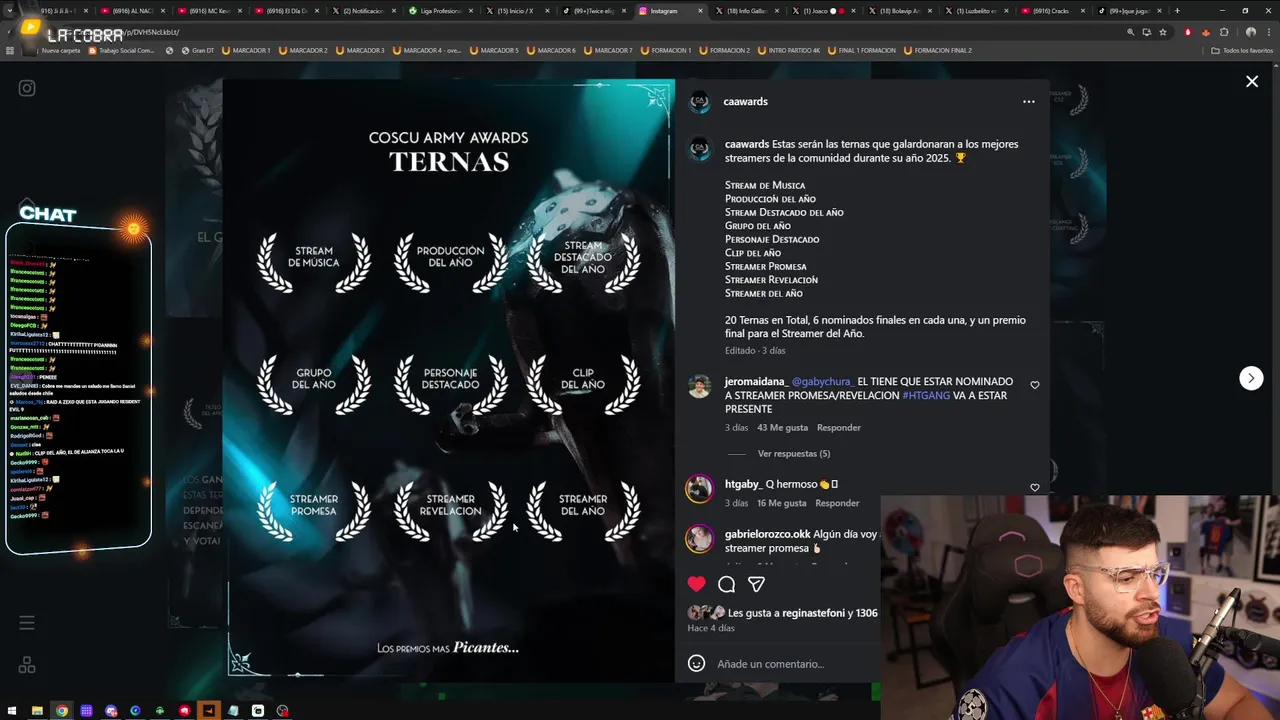Open the post's three-dot options menu
This screenshot has height=720, width=1280.
point(1029,101)
